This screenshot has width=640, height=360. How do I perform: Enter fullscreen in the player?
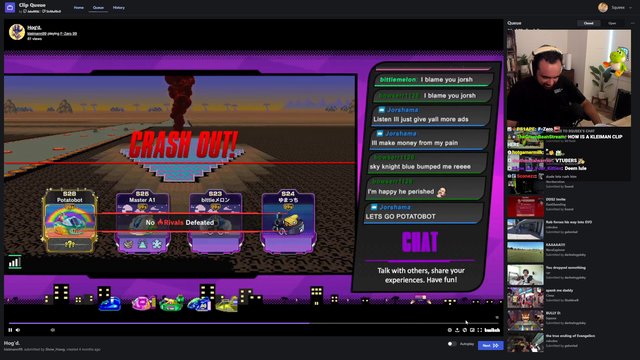pyautogui.click(x=480, y=330)
